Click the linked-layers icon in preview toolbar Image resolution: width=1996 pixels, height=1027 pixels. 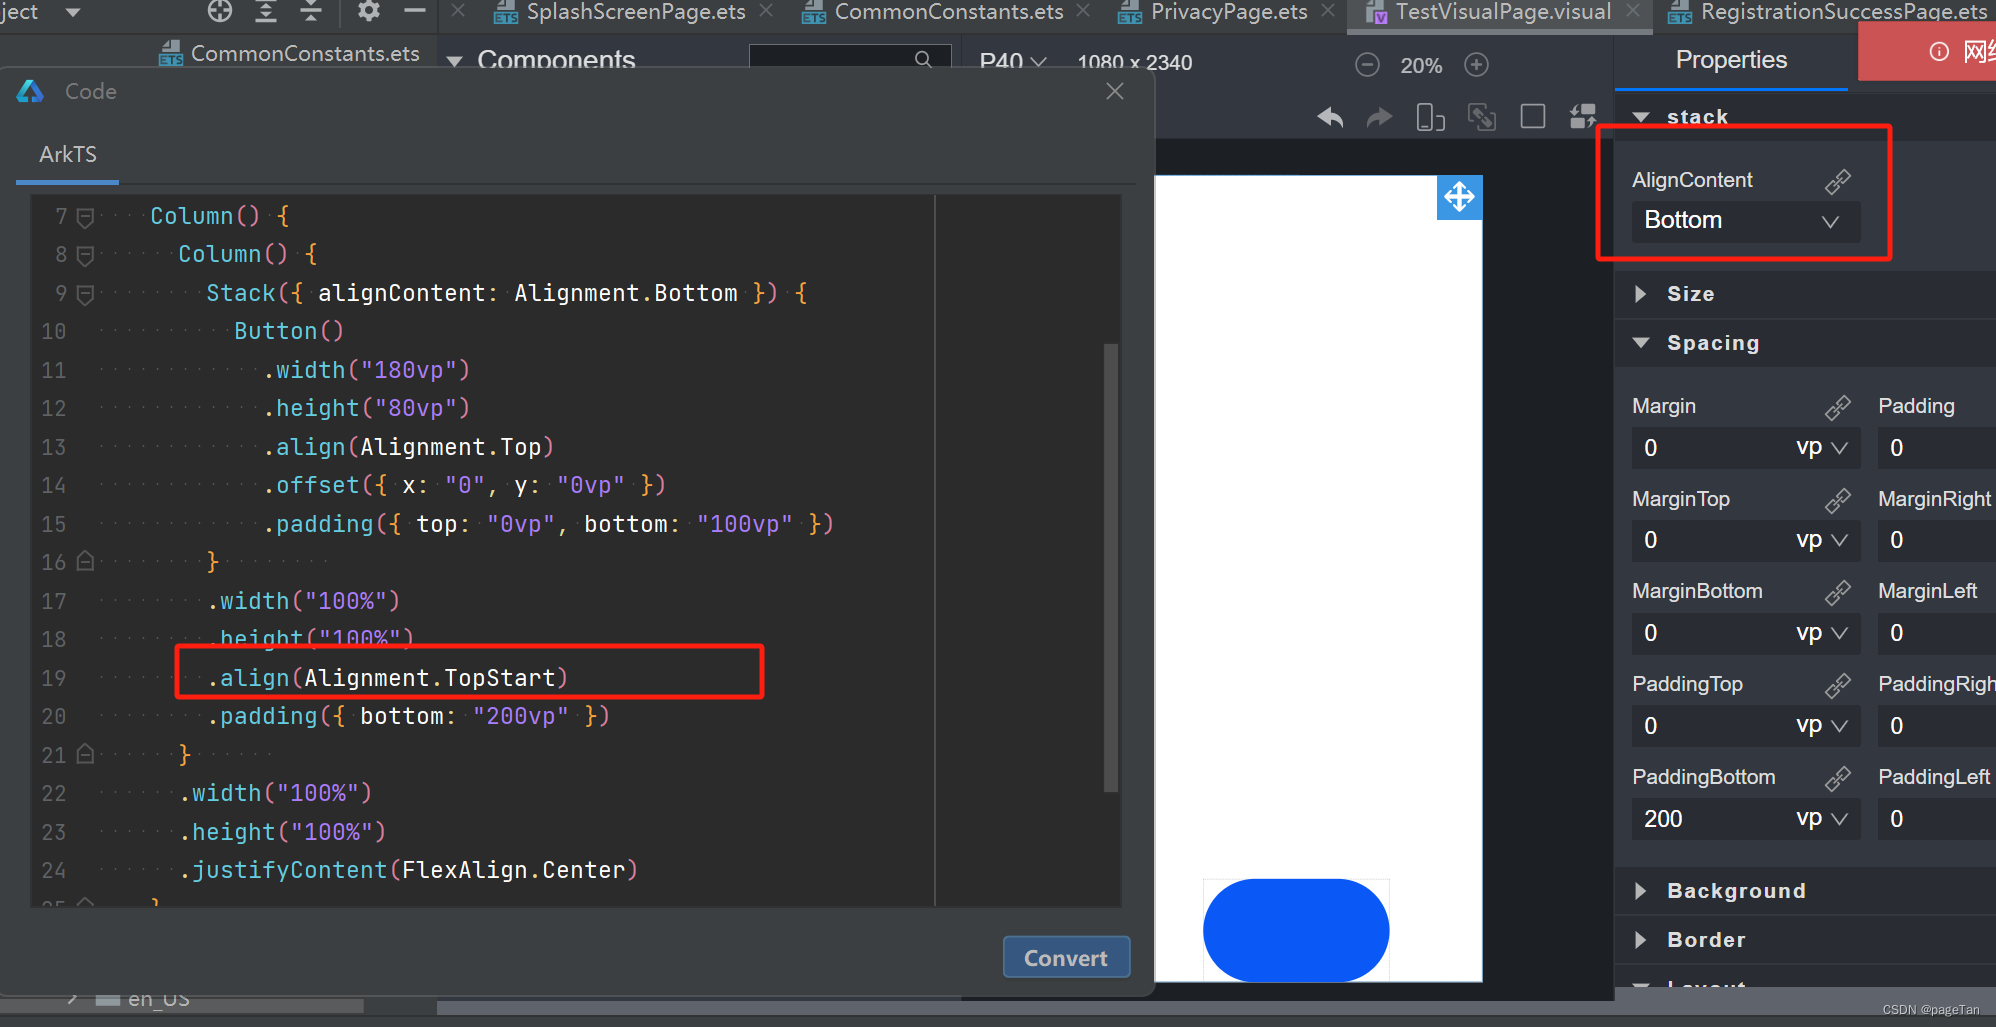[x=1482, y=117]
